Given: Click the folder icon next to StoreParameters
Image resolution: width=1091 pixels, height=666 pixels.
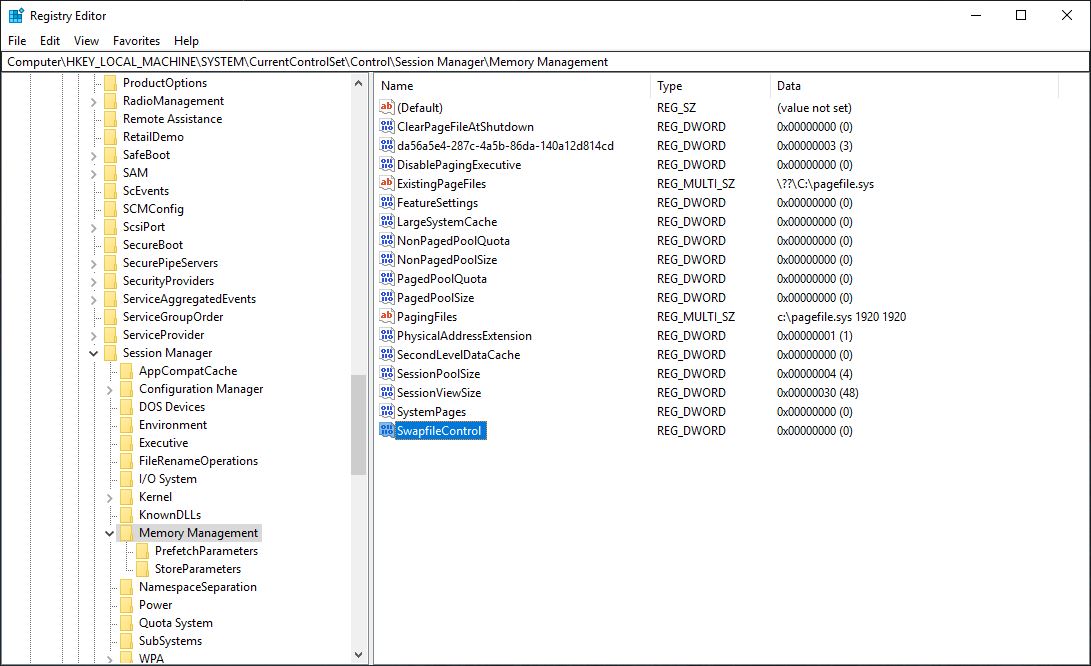Looking at the screenshot, I should (x=143, y=569).
